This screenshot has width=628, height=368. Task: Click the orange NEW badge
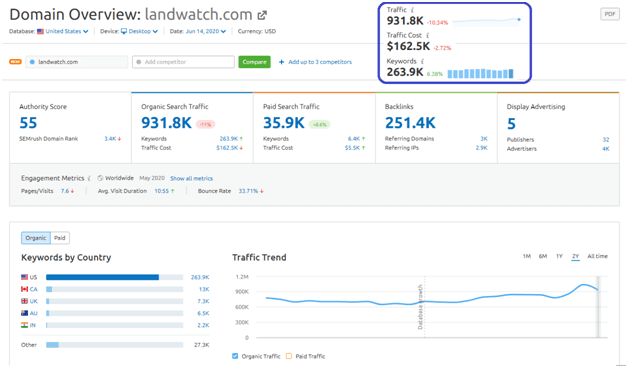coord(15,62)
